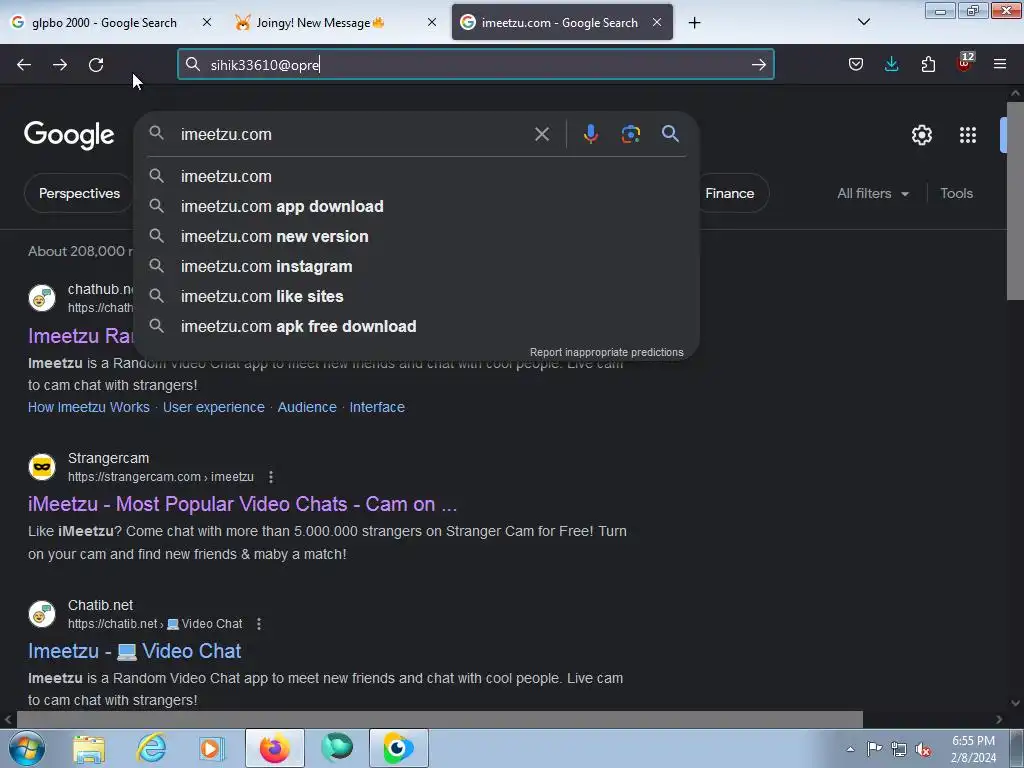Reload the current page

click(x=96, y=65)
